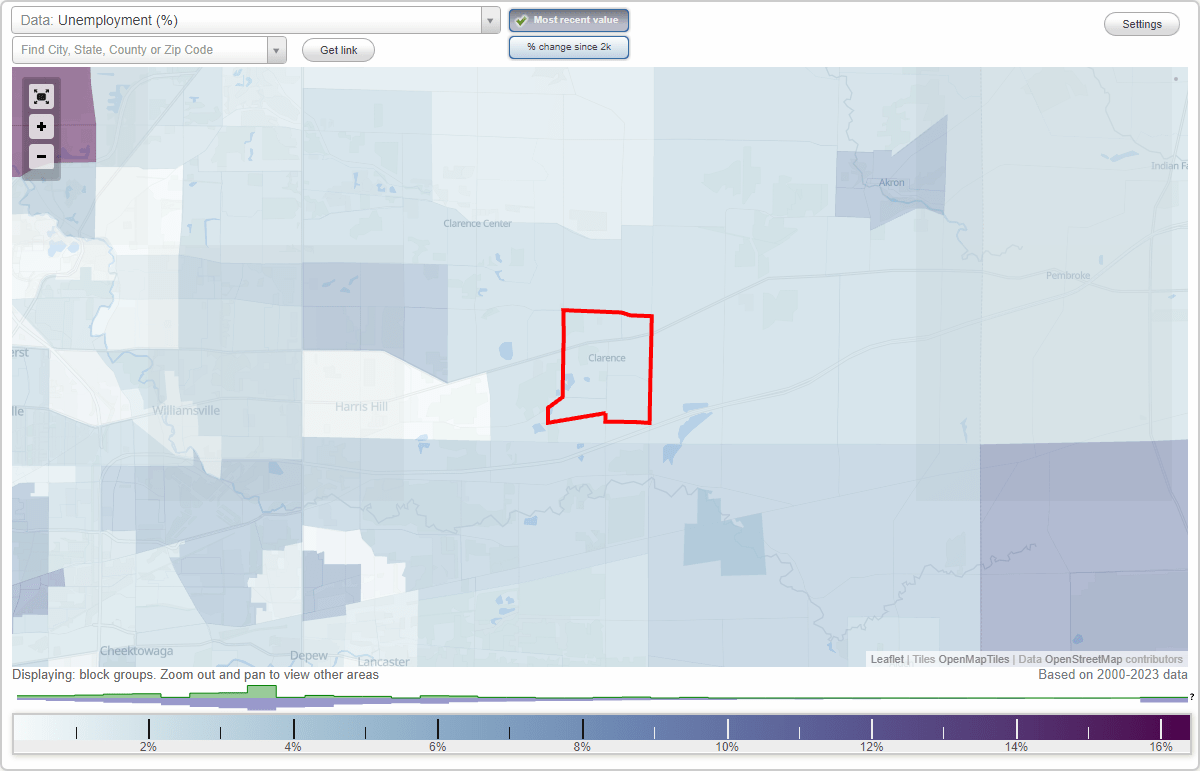Viewport: 1200px width, 771px height.
Task: Click the Clarence Center map label
Action: 478,224
